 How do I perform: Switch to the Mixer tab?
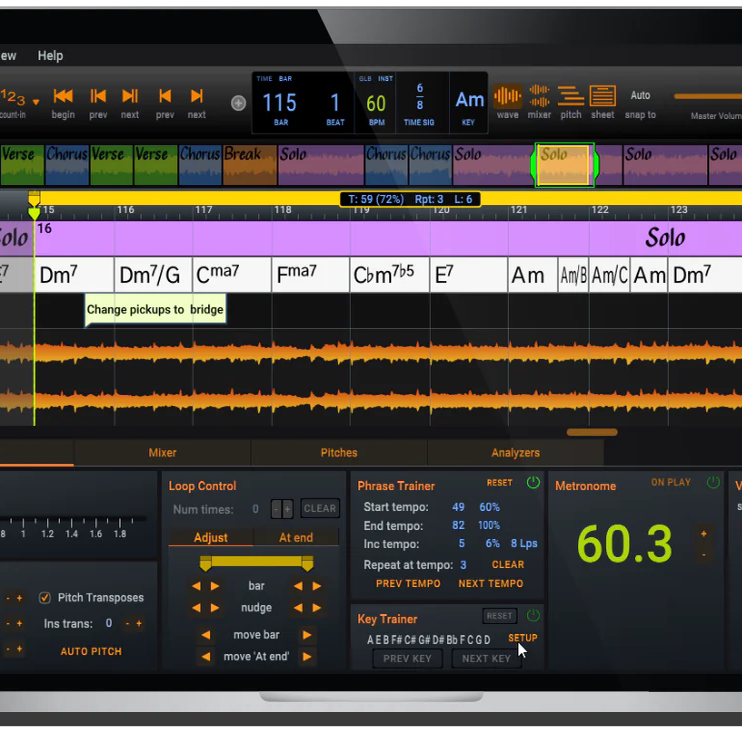click(x=162, y=452)
